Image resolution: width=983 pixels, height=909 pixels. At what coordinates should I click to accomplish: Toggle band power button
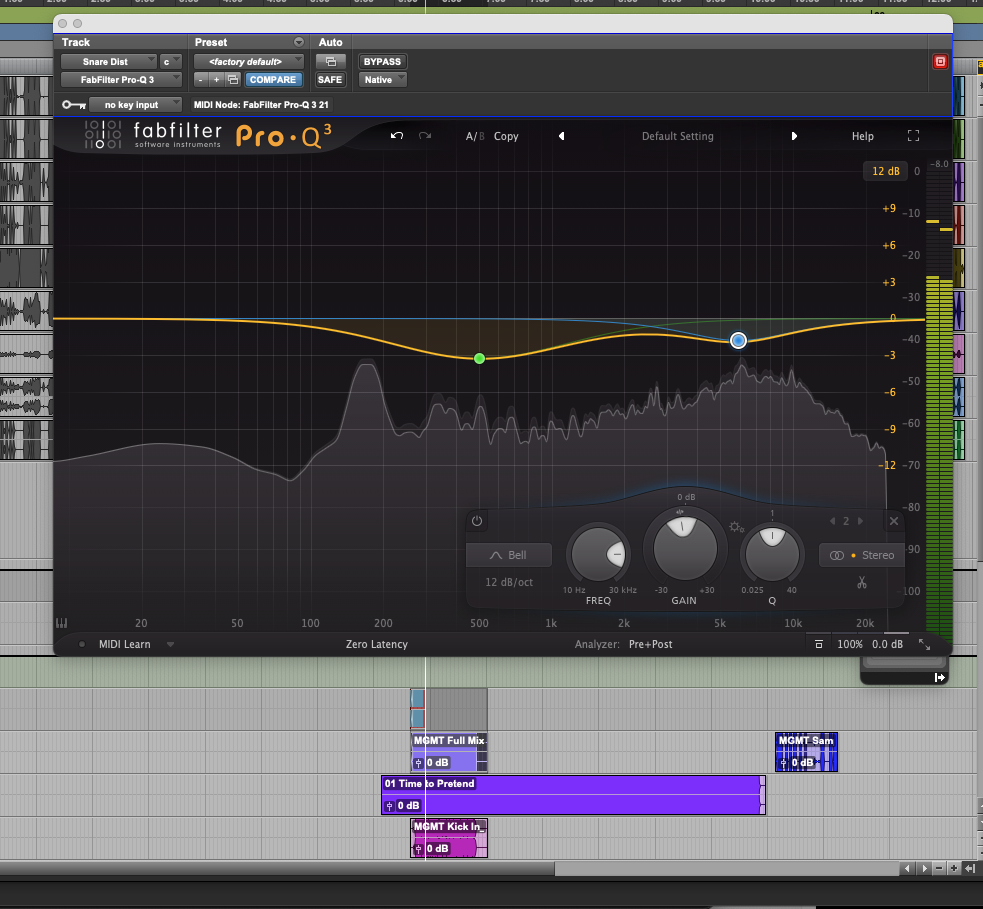[x=476, y=521]
